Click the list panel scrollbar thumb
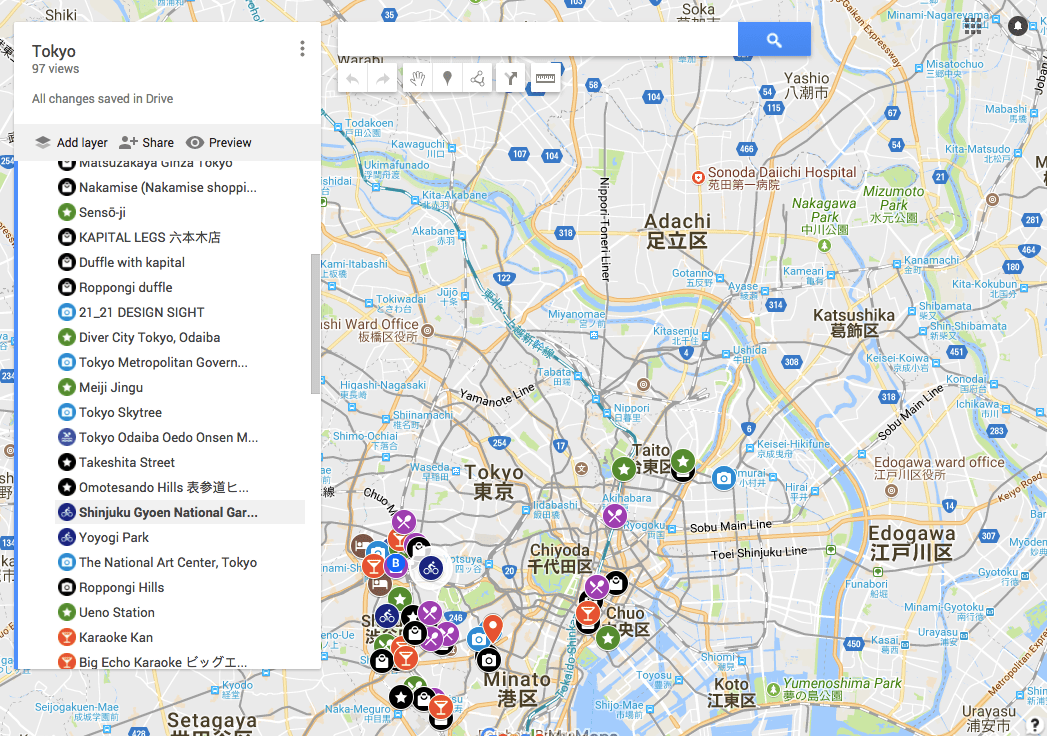 [x=315, y=324]
